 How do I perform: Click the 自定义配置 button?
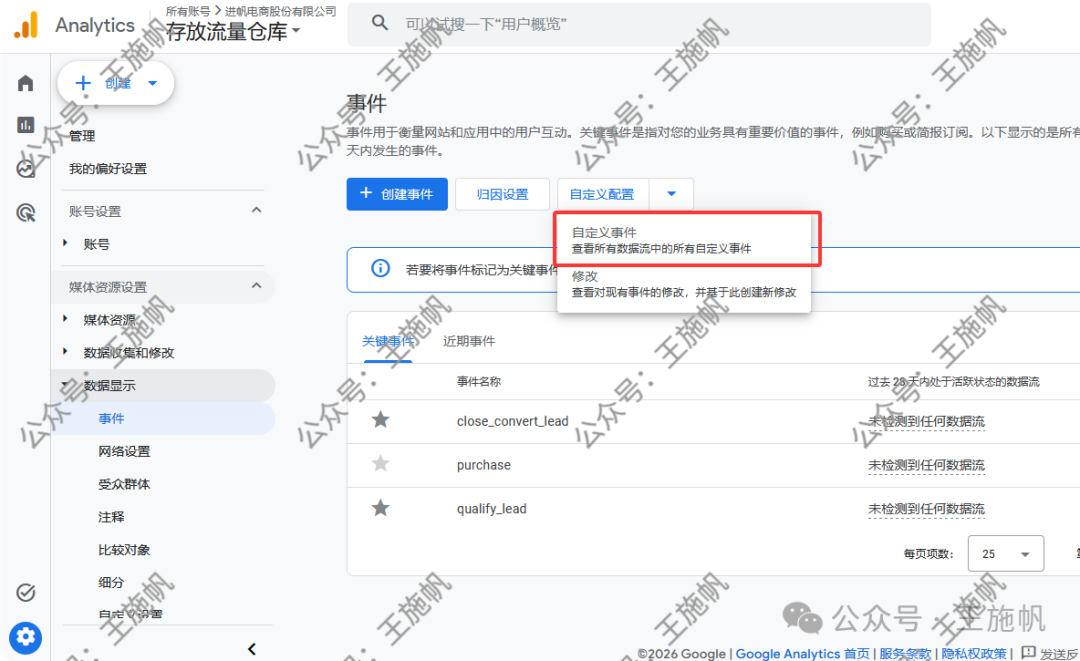[x=602, y=194]
